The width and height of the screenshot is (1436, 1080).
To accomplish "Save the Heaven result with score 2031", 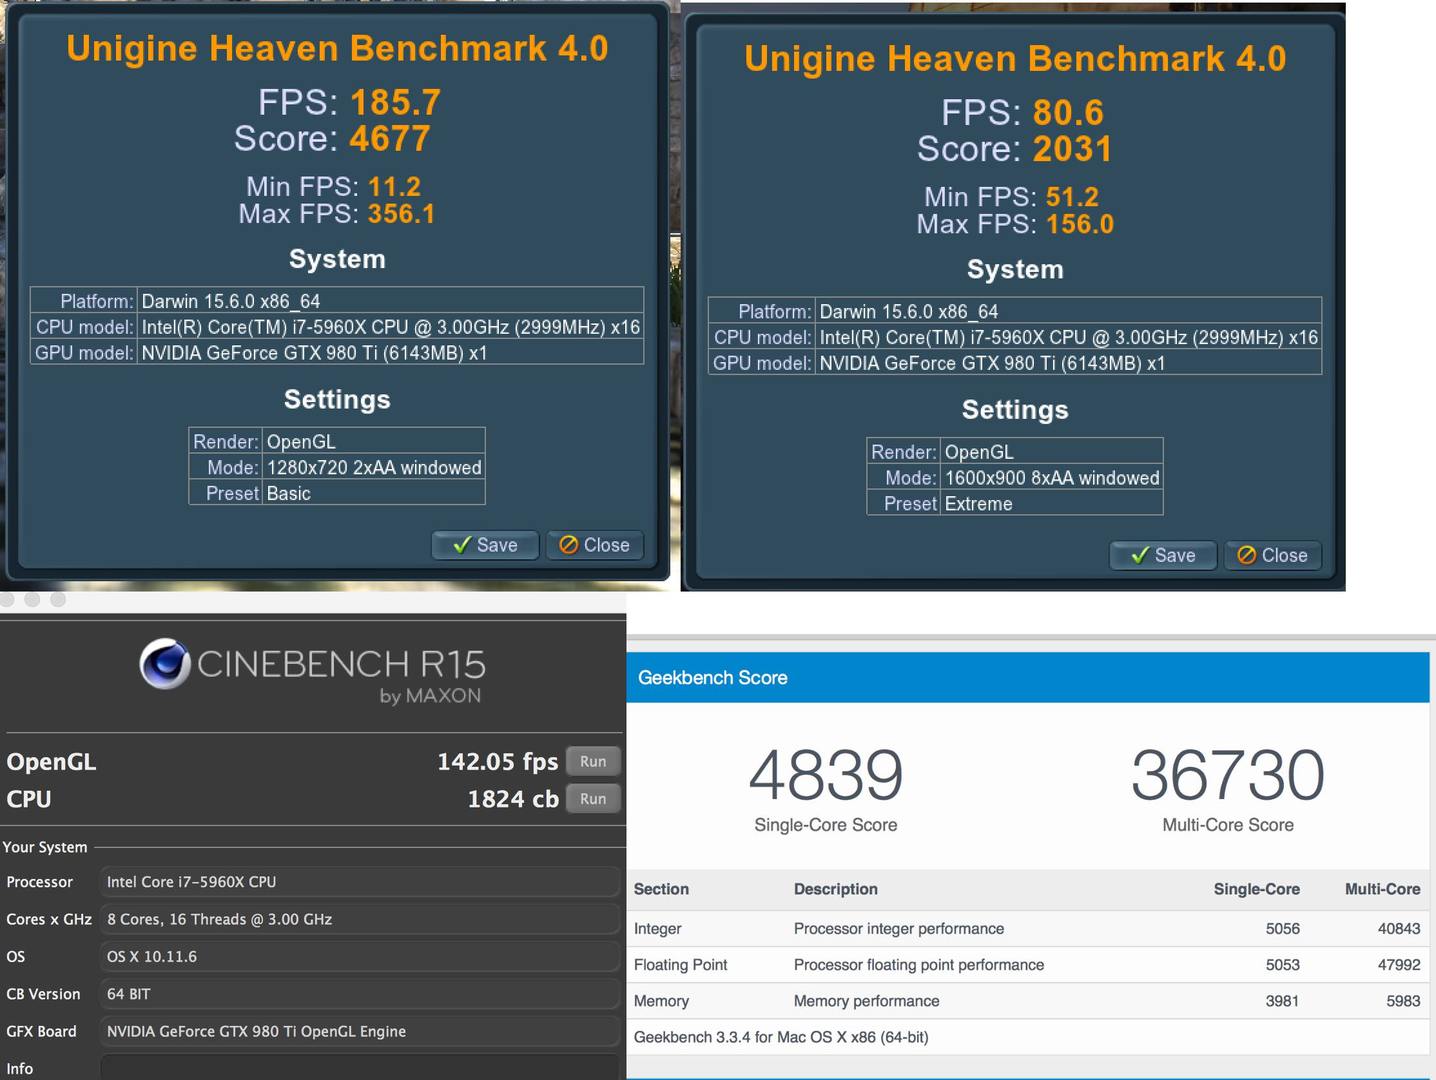I will [1163, 555].
